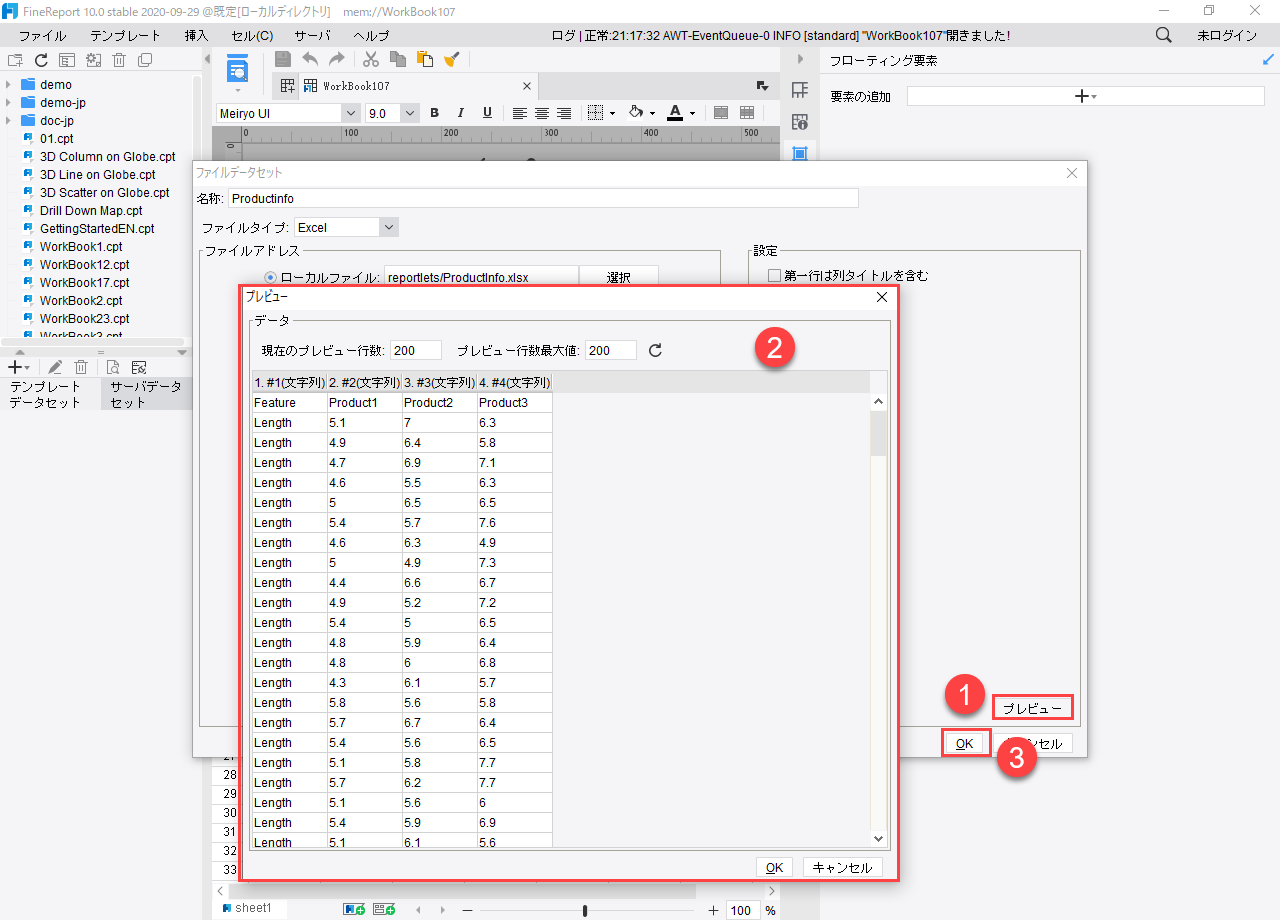Open the サーバ menu

pyautogui.click(x=312, y=35)
